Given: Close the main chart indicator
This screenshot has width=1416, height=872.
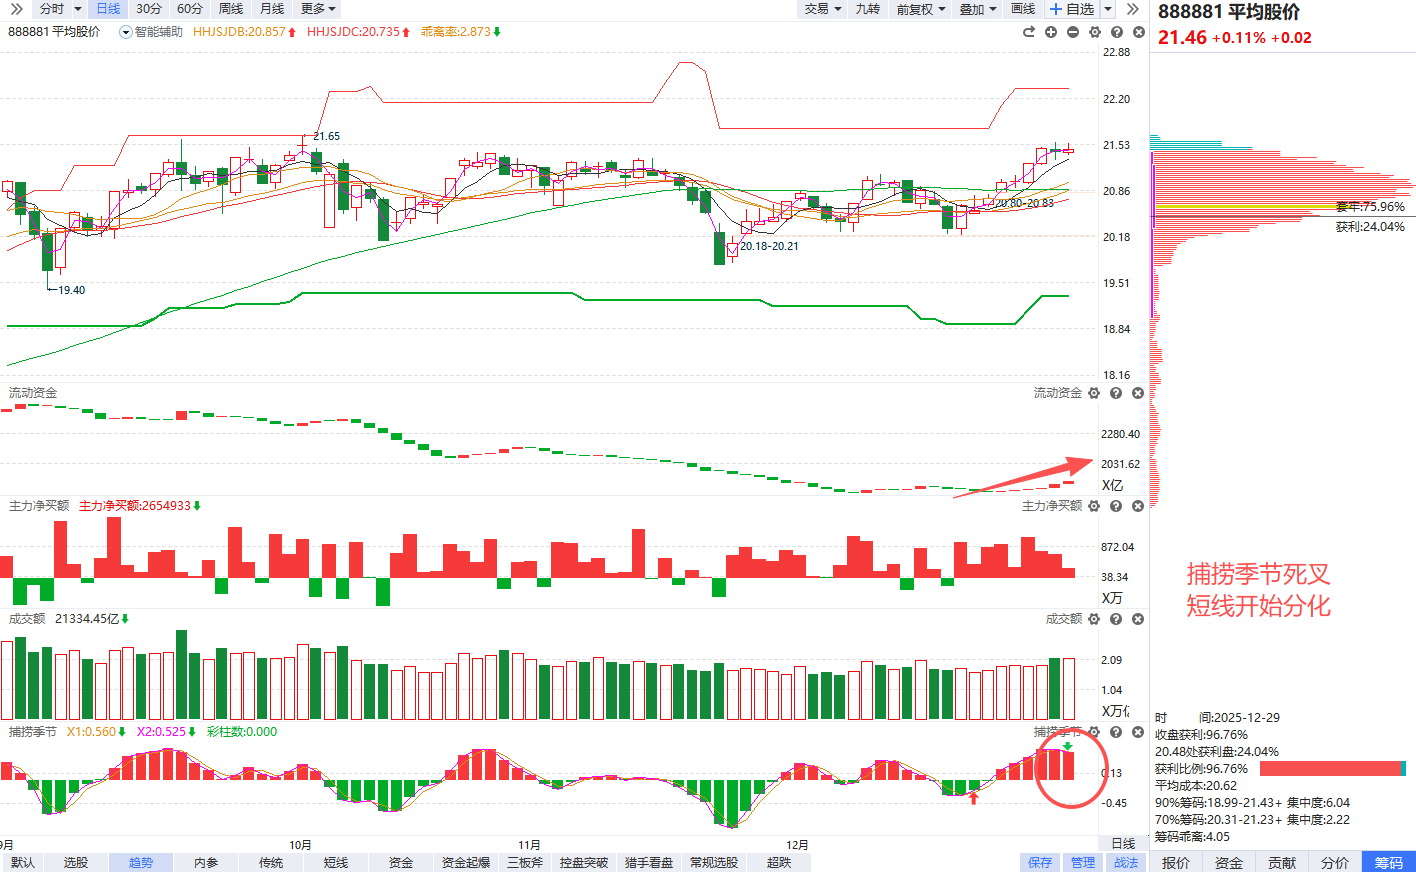Looking at the screenshot, I should (1138, 32).
